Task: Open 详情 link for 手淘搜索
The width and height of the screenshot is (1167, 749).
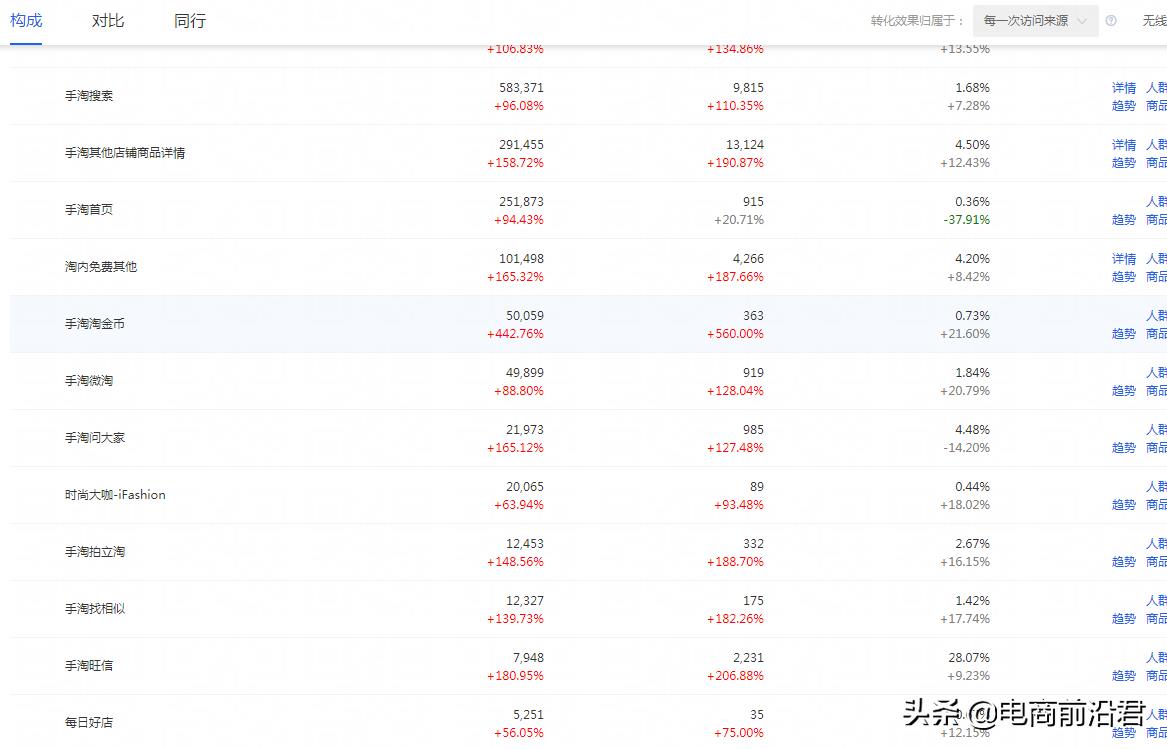Action: [1124, 88]
